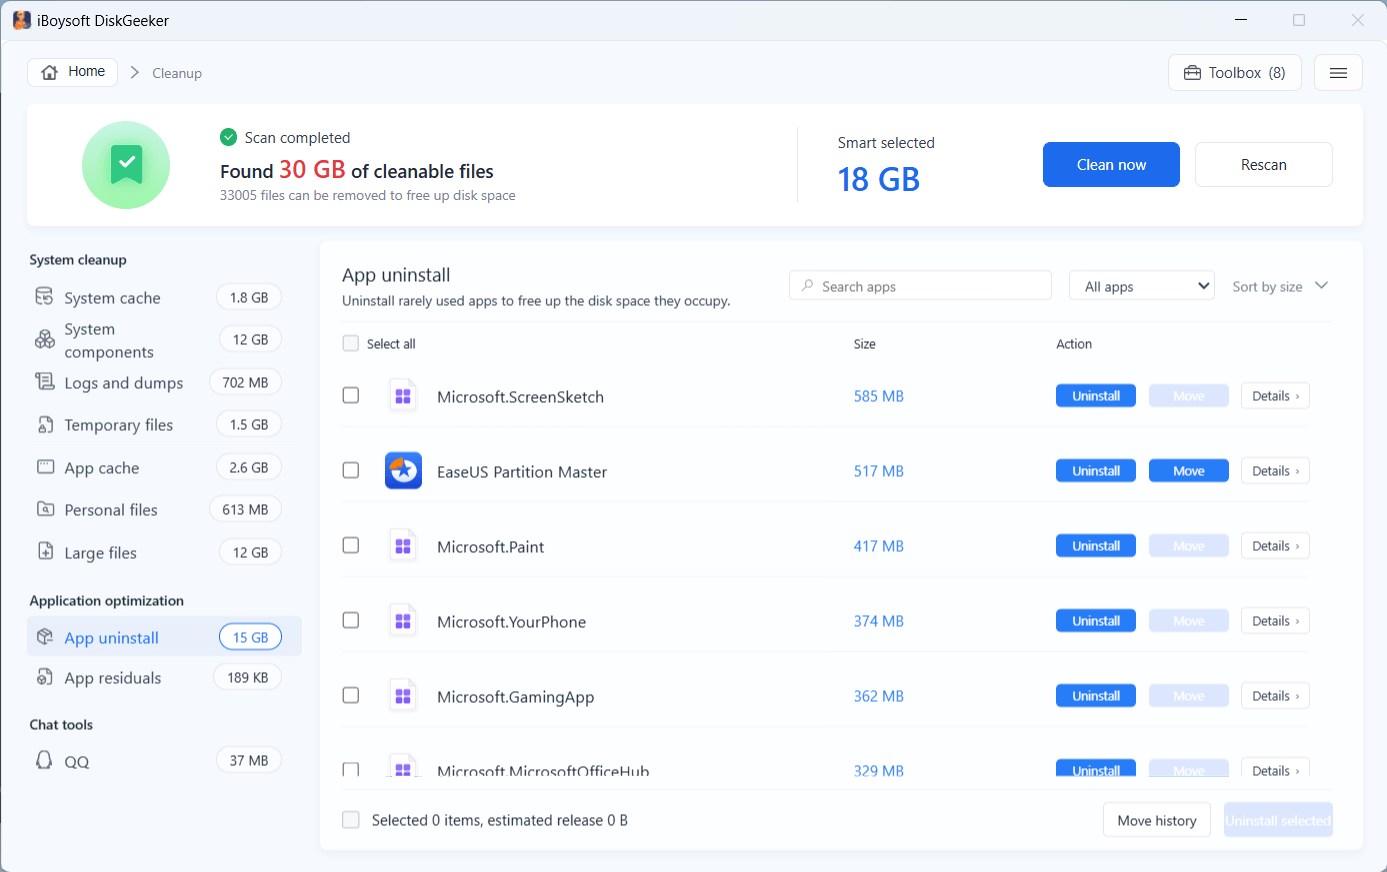Viewport: 1387px width, 872px height.
Task: Click the green bookmark scan status icon
Action: click(x=126, y=165)
